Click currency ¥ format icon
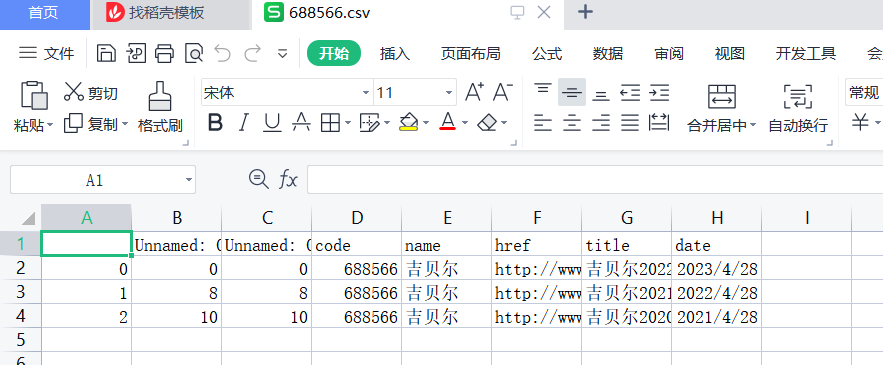The width and height of the screenshot is (883, 365). coord(860,122)
